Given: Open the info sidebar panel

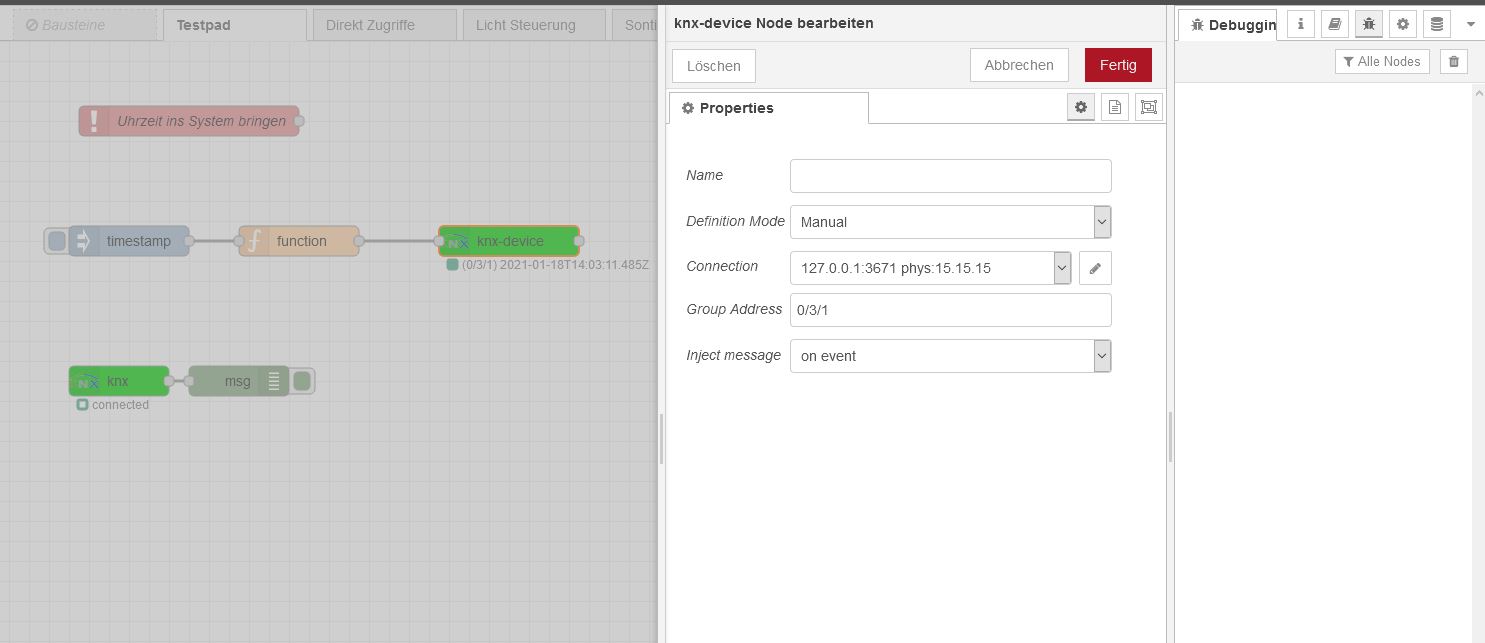Looking at the screenshot, I should point(1300,23).
